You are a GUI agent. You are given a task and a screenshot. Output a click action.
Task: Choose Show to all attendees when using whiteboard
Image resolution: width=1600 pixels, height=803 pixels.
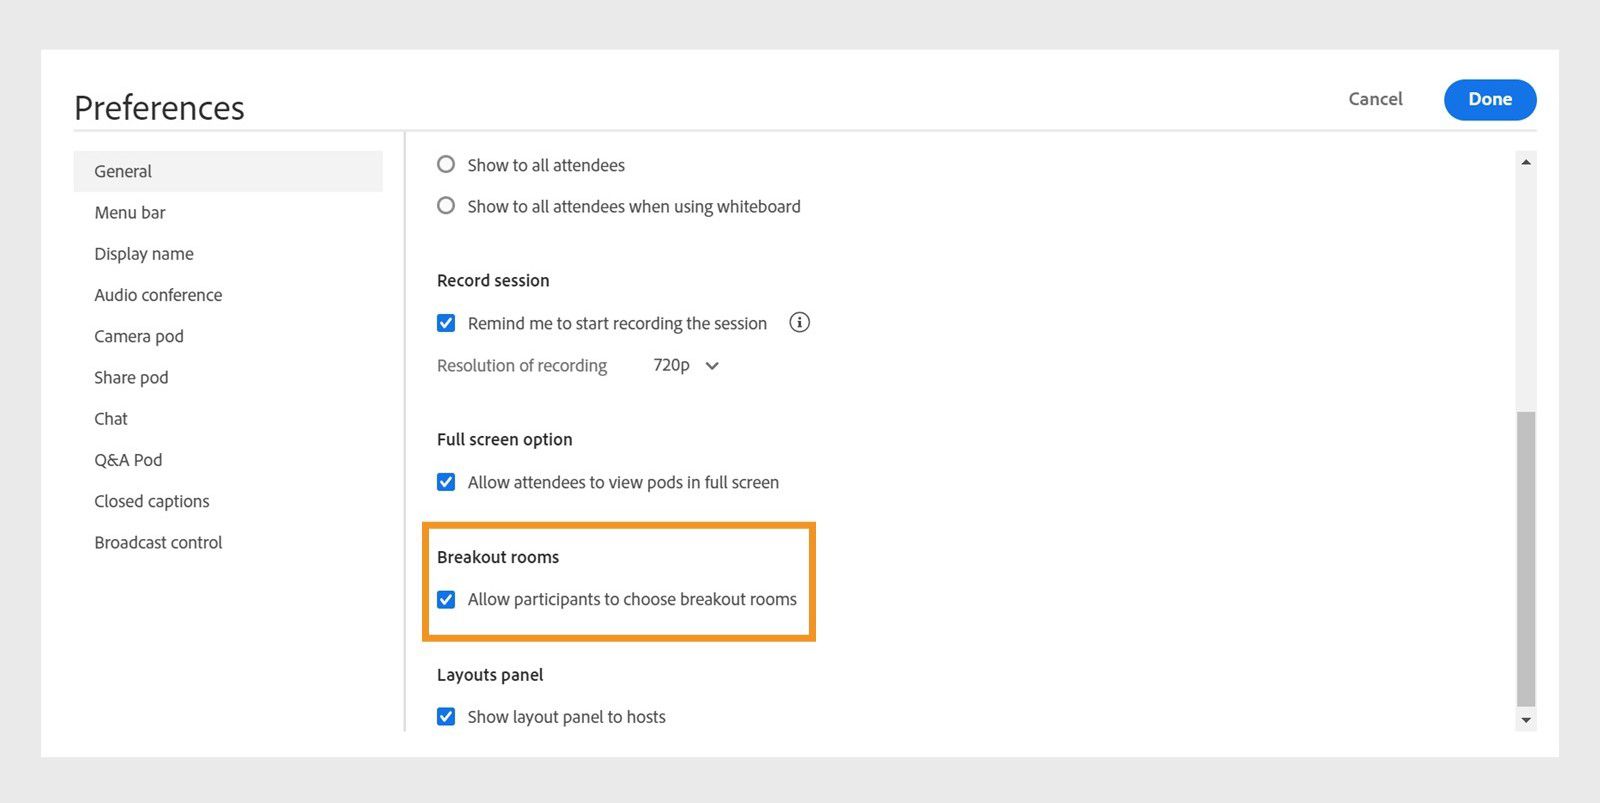[x=446, y=206]
